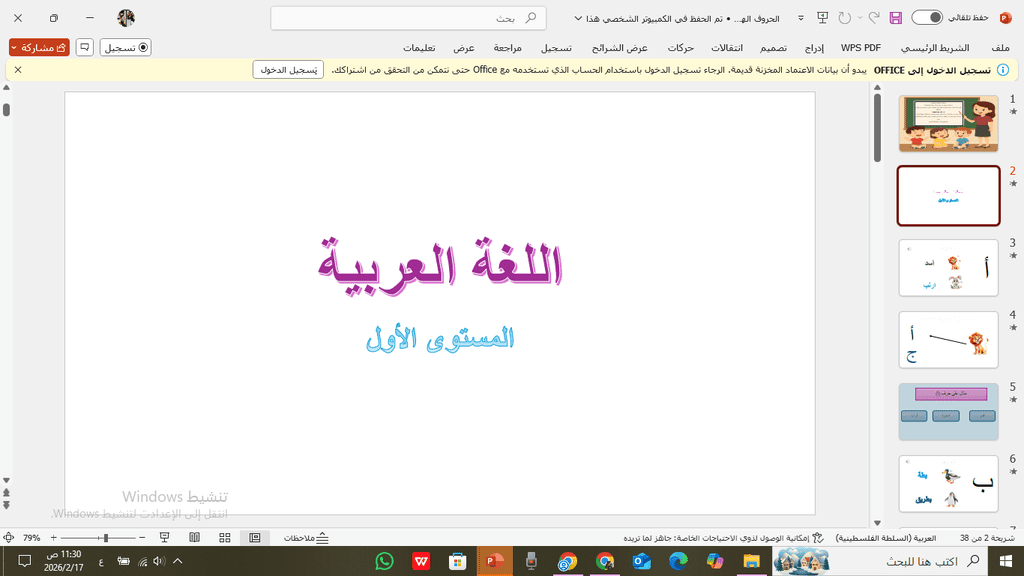
Task: Click the purple Save icon
Action: coord(895,18)
